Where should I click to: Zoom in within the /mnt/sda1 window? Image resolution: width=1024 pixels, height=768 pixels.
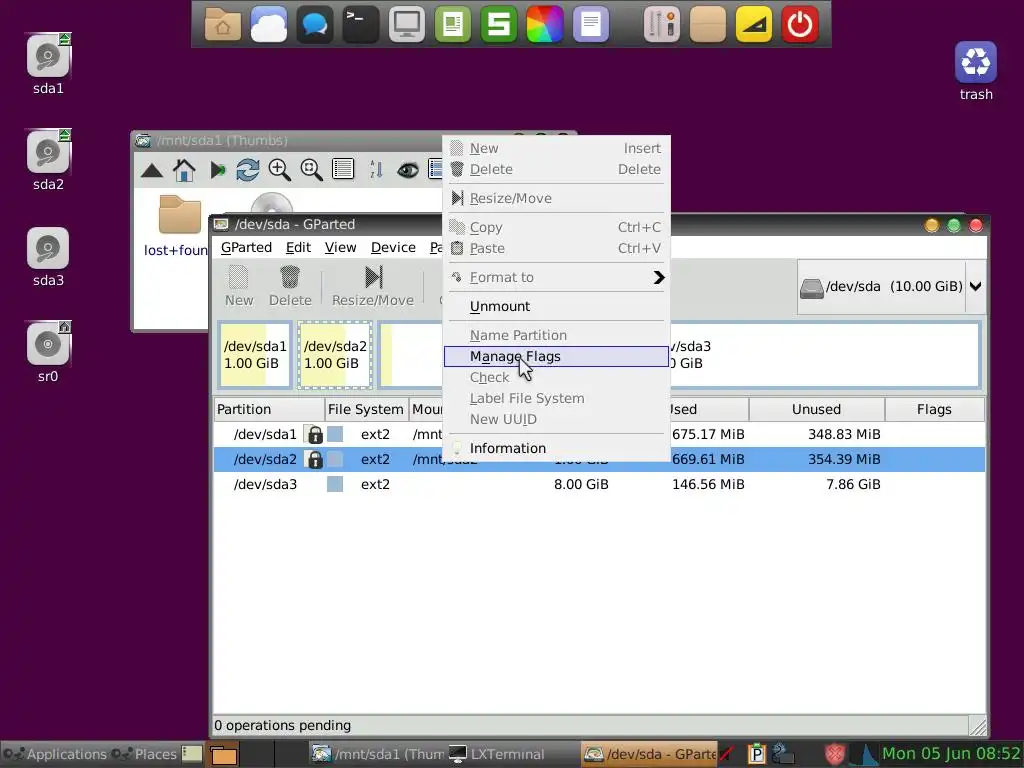click(x=280, y=170)
